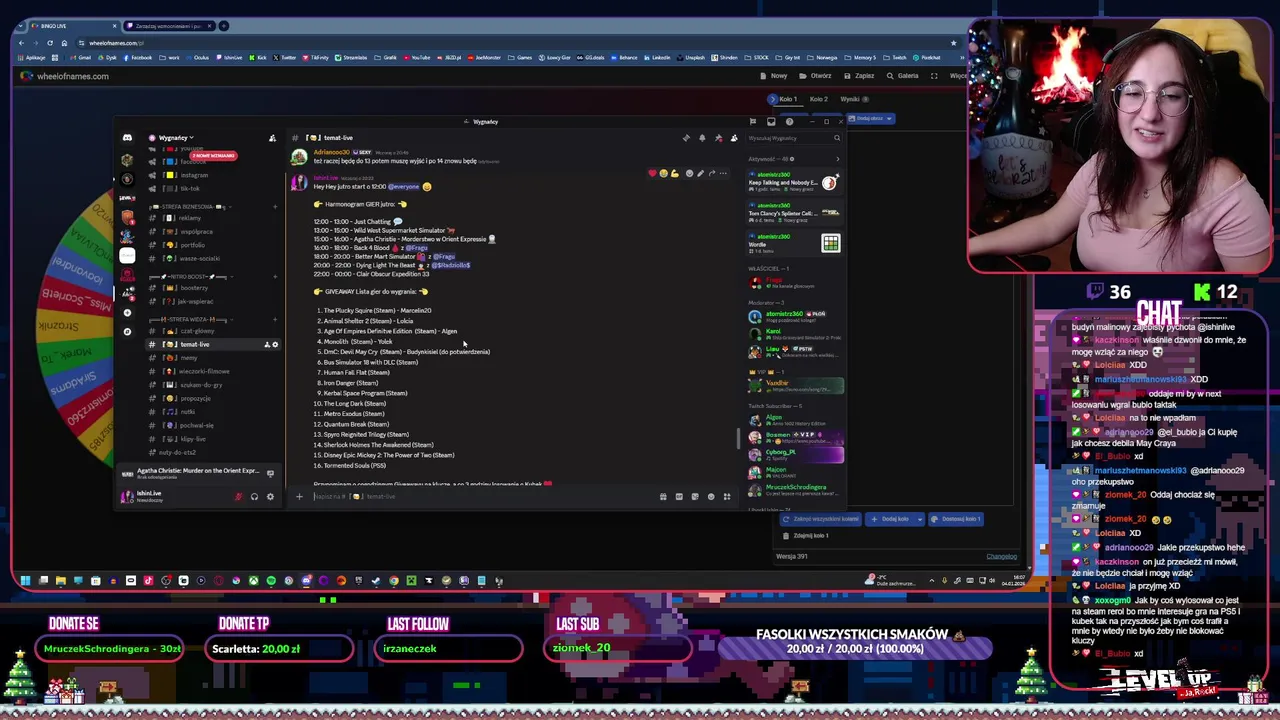
Task: Open Spotify from Windows taskbar
Action: [x=271, y=580]
